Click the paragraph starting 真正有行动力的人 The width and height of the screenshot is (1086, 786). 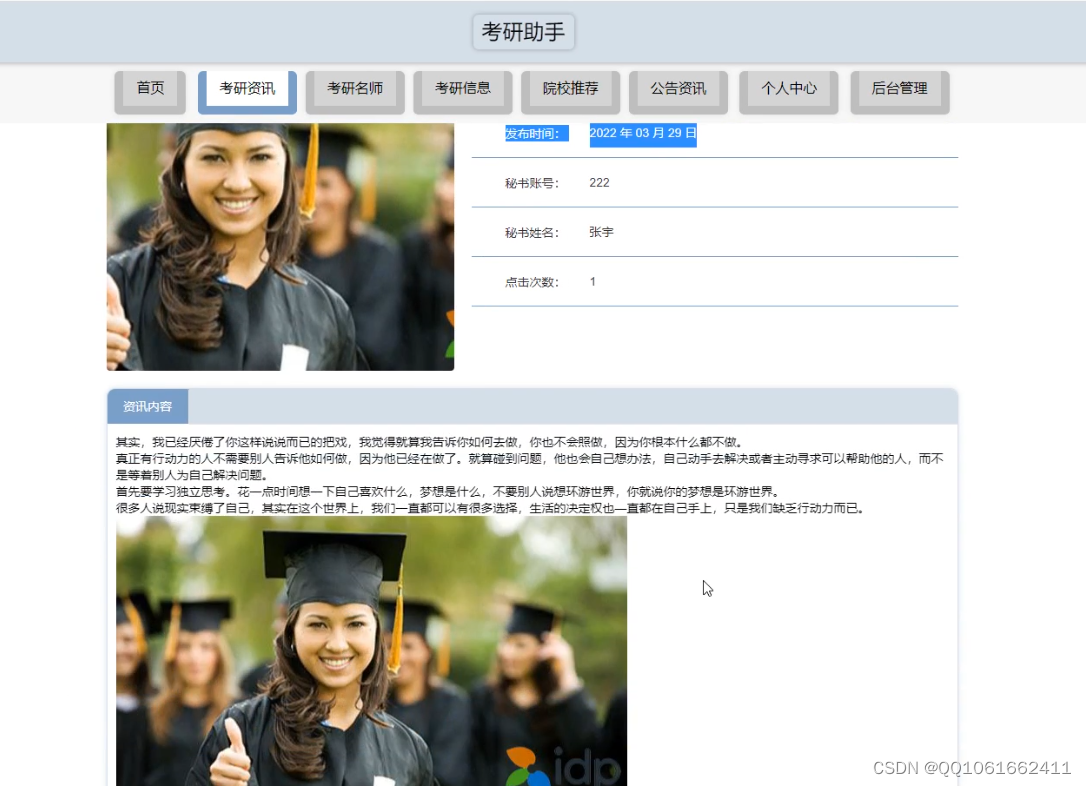point(530,467)
